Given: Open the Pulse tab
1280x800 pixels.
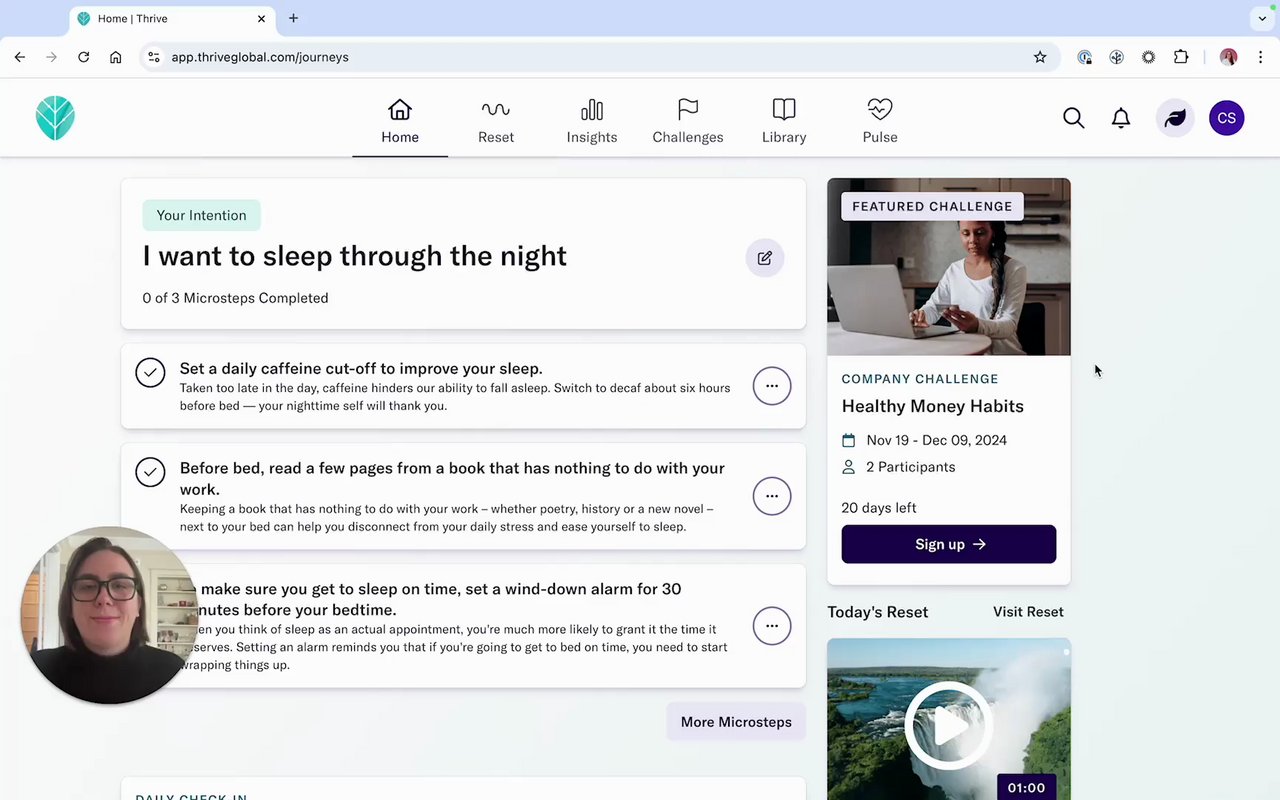Looking at the screenshot, I should tap(880, 121).
